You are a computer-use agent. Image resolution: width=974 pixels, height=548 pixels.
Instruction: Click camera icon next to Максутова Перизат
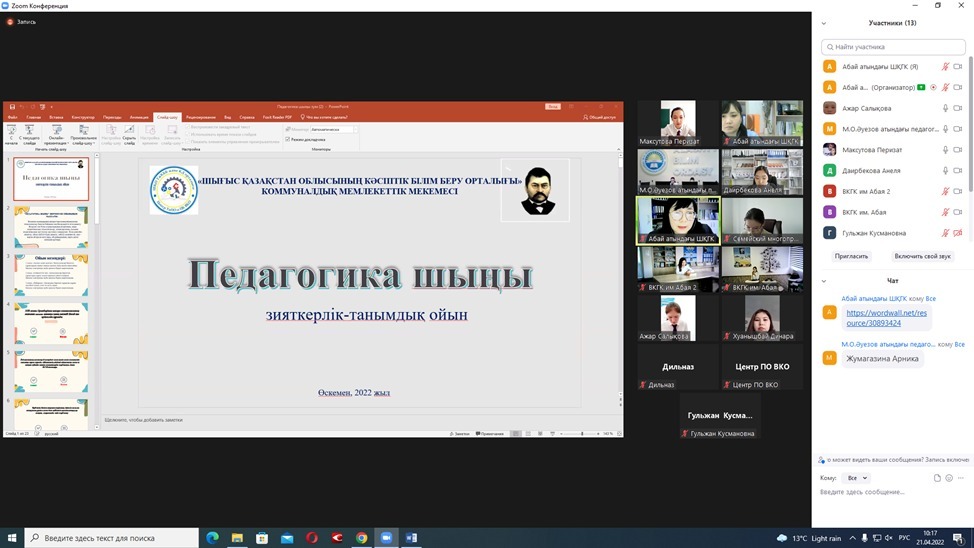coord(958,149)
